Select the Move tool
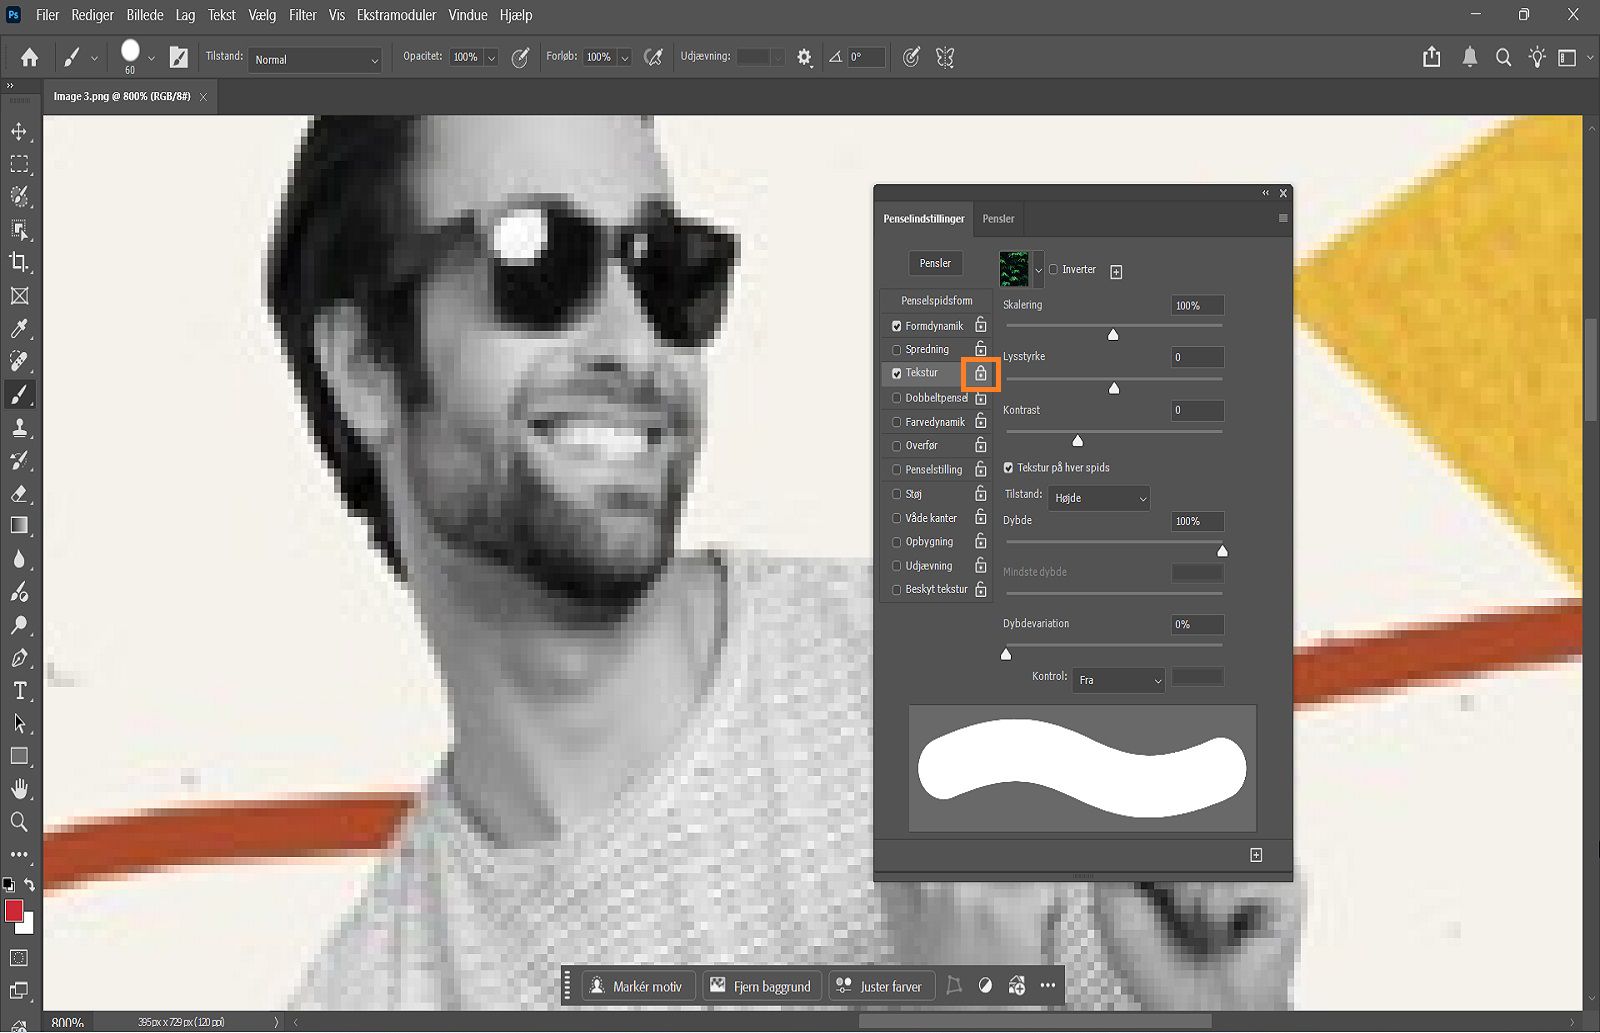The width and height of the screenshot is (1600, 1033). pos(20,131)
